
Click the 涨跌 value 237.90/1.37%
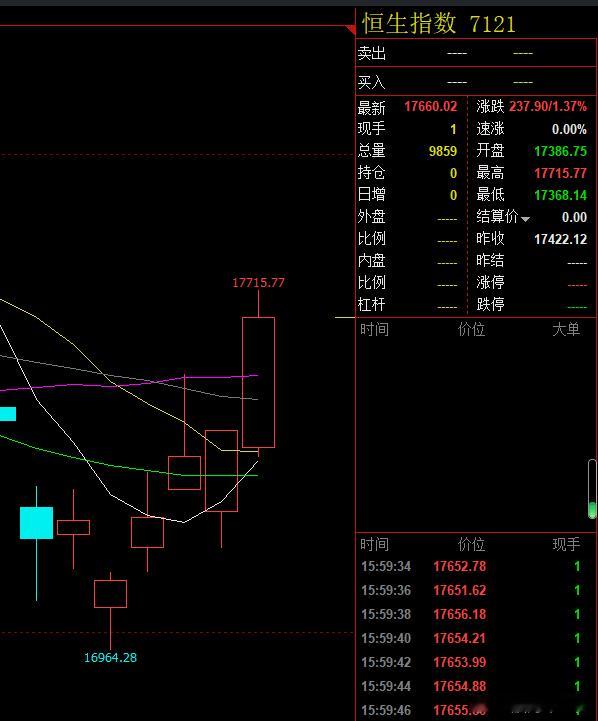point(548,107)
